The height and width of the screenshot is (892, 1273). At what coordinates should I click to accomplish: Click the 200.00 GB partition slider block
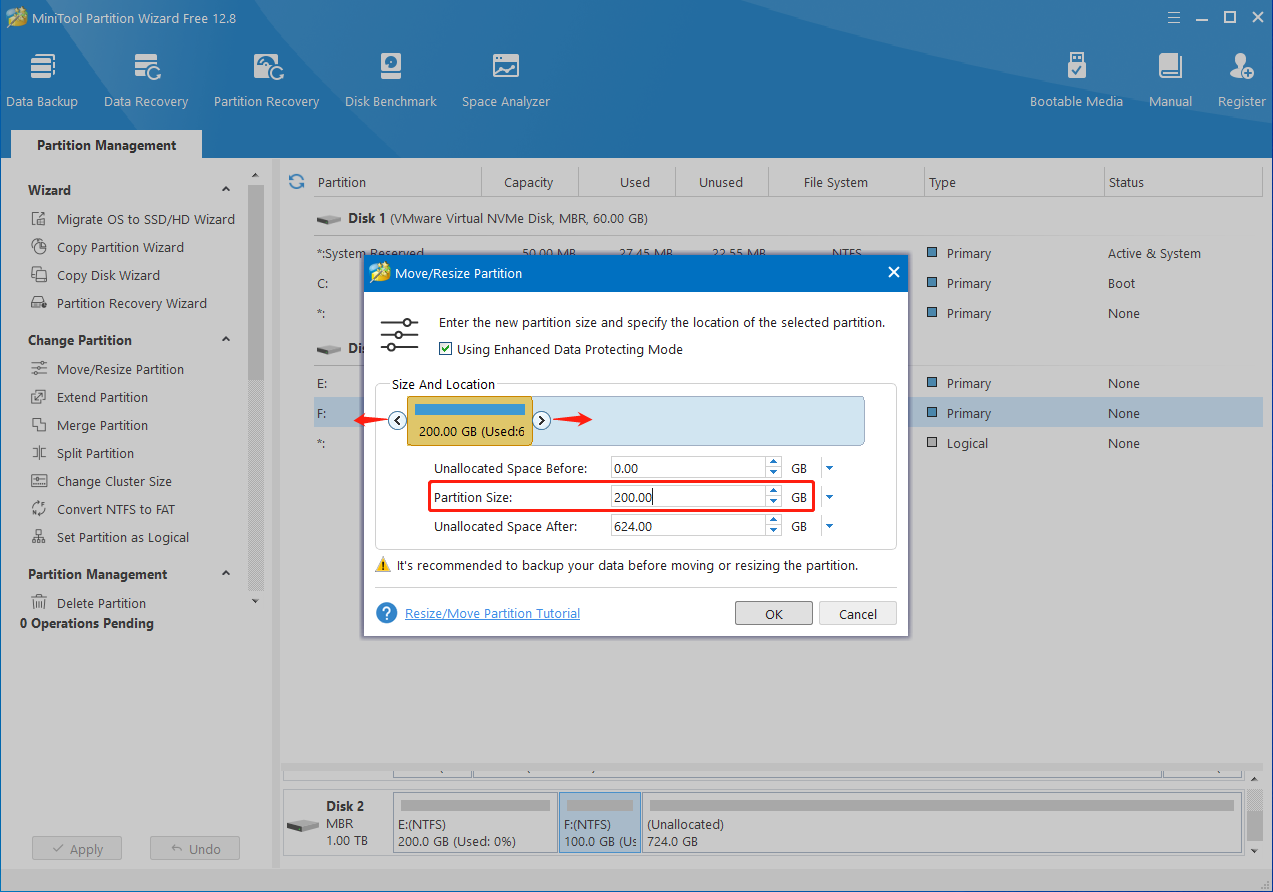(x=470, y=420)
